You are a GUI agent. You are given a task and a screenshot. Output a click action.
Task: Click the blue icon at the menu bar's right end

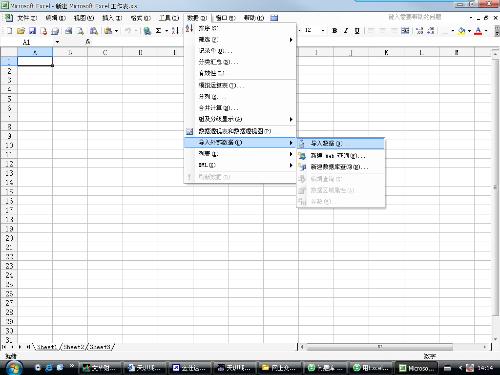pyautogui.click(x=274, y=18)
